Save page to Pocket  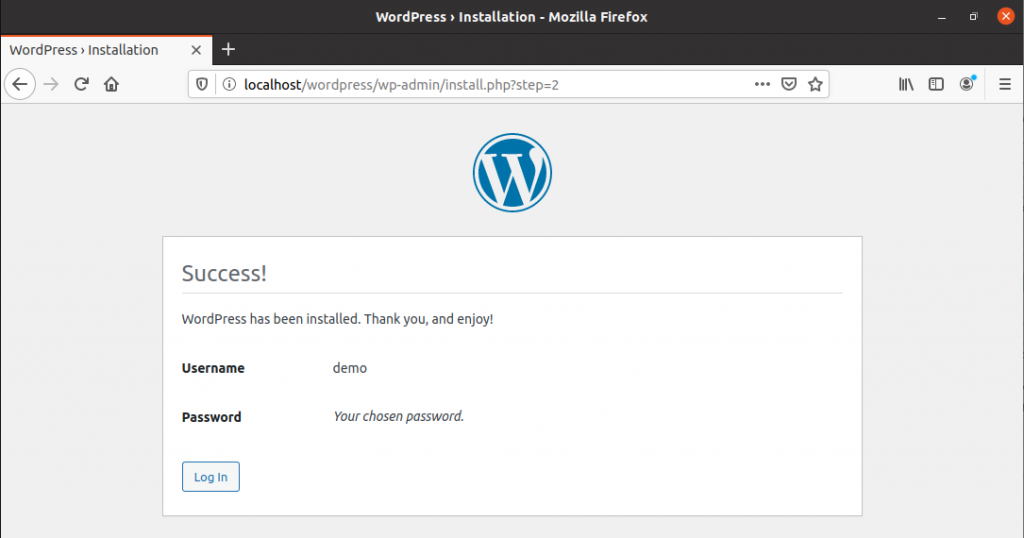pos(789,85)
